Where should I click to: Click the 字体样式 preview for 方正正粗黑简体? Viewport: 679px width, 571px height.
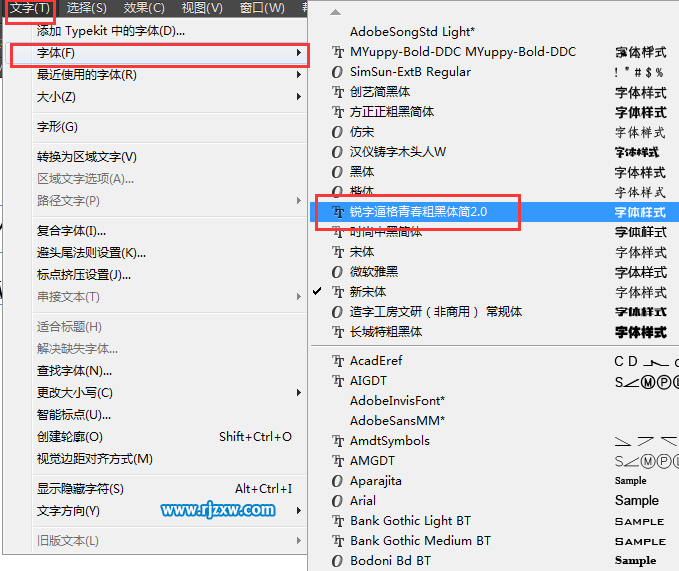point(640,112)
